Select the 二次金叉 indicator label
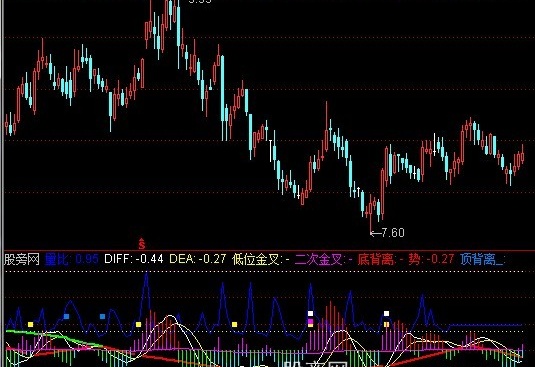Viewport: 535px width, 367px height. [324, 260]
